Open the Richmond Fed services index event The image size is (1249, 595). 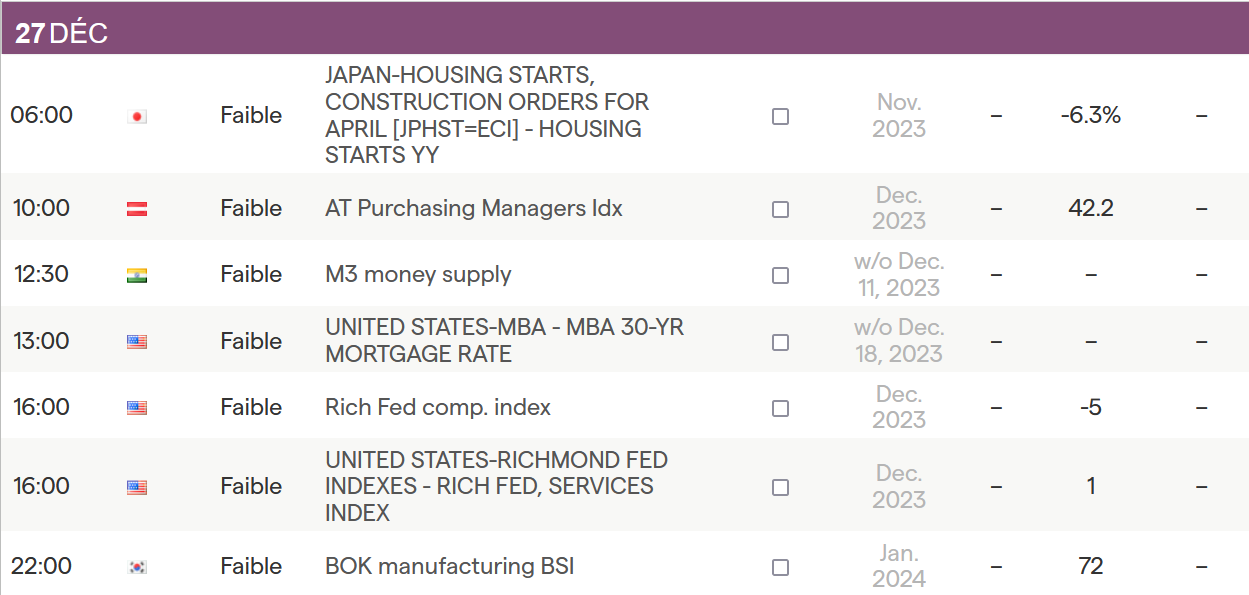pyautogui.click(x=495, y=486)
